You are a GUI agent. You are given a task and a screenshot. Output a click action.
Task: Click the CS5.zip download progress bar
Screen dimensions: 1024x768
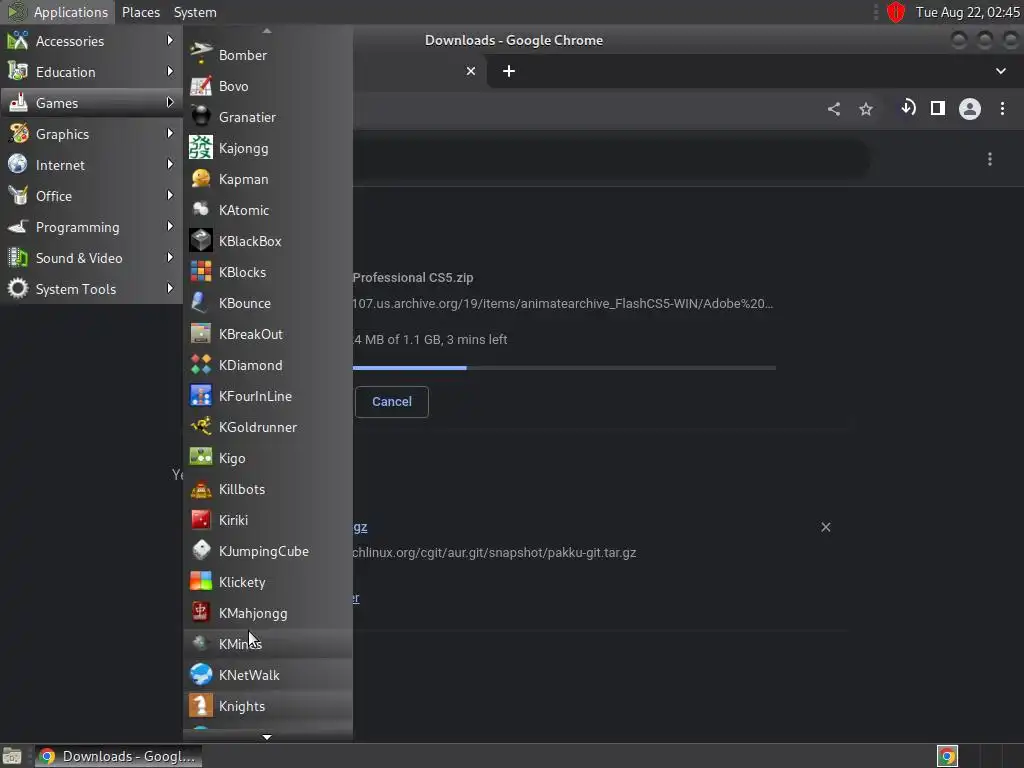[x=564, y=368]
